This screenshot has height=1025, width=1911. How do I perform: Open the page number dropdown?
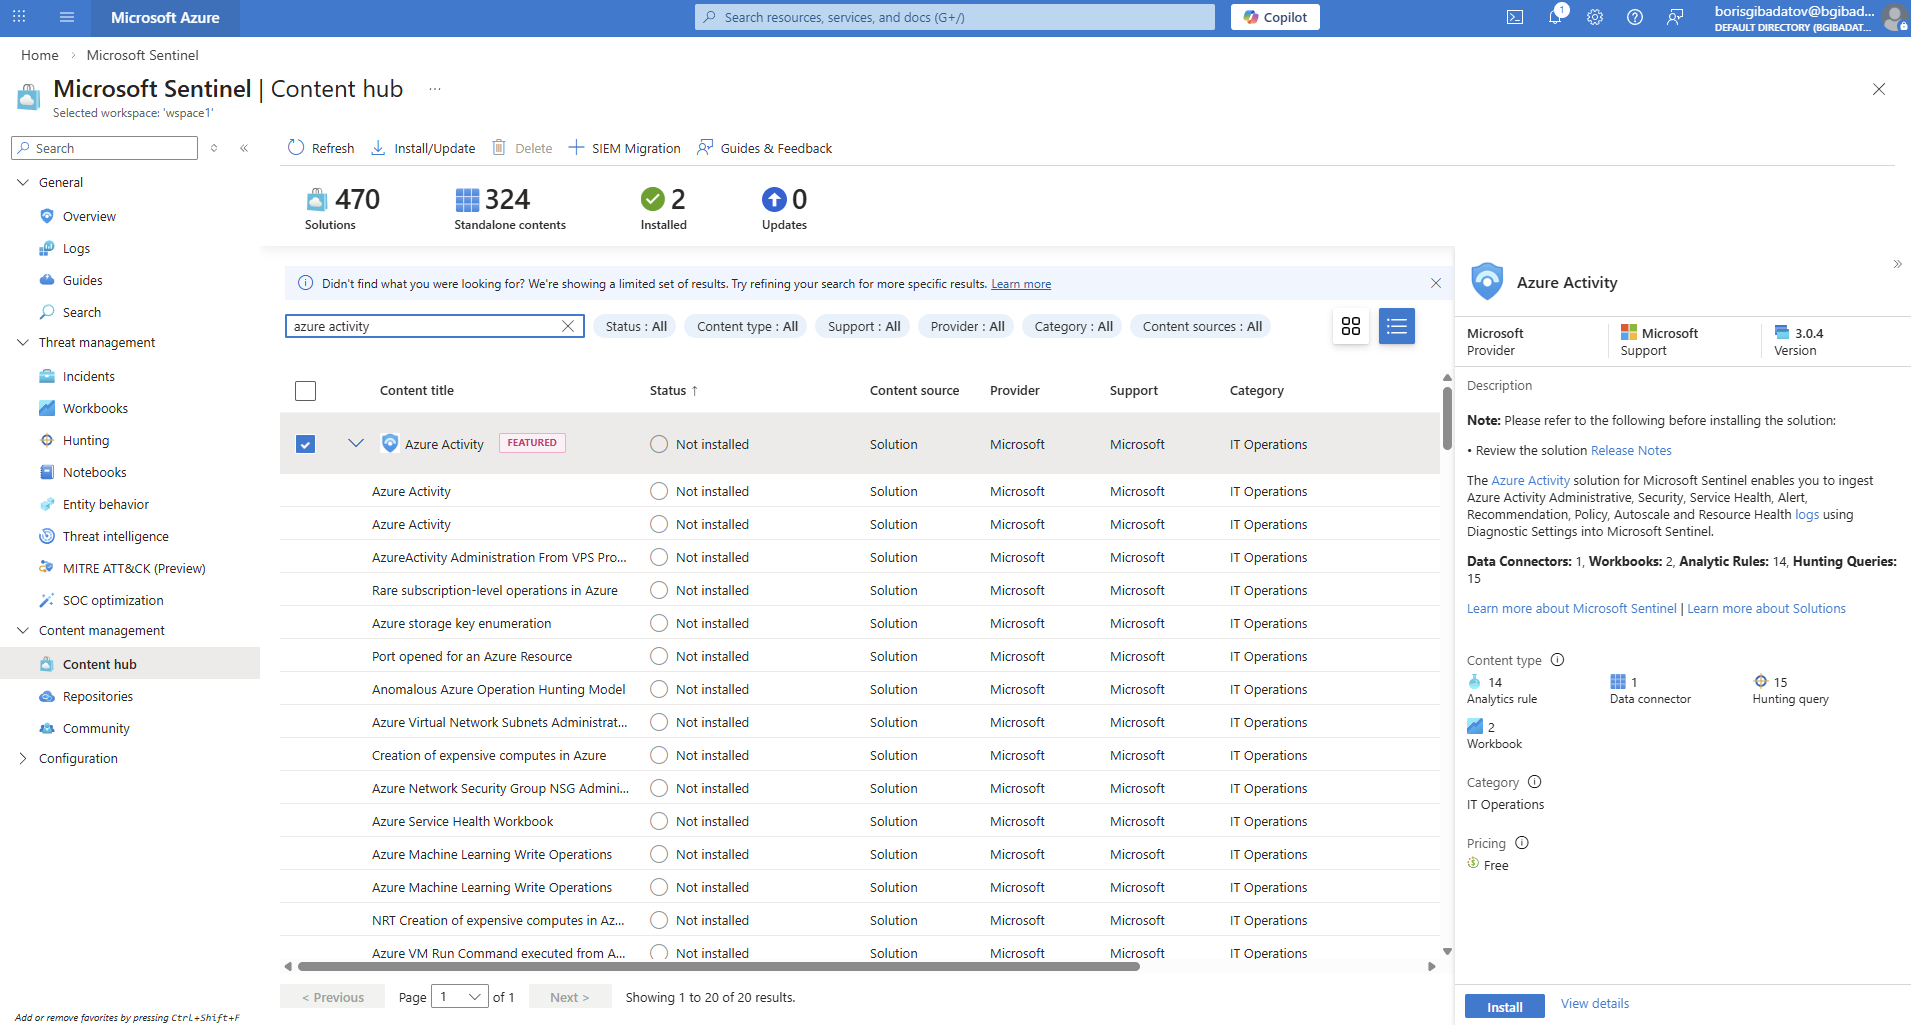460,997
